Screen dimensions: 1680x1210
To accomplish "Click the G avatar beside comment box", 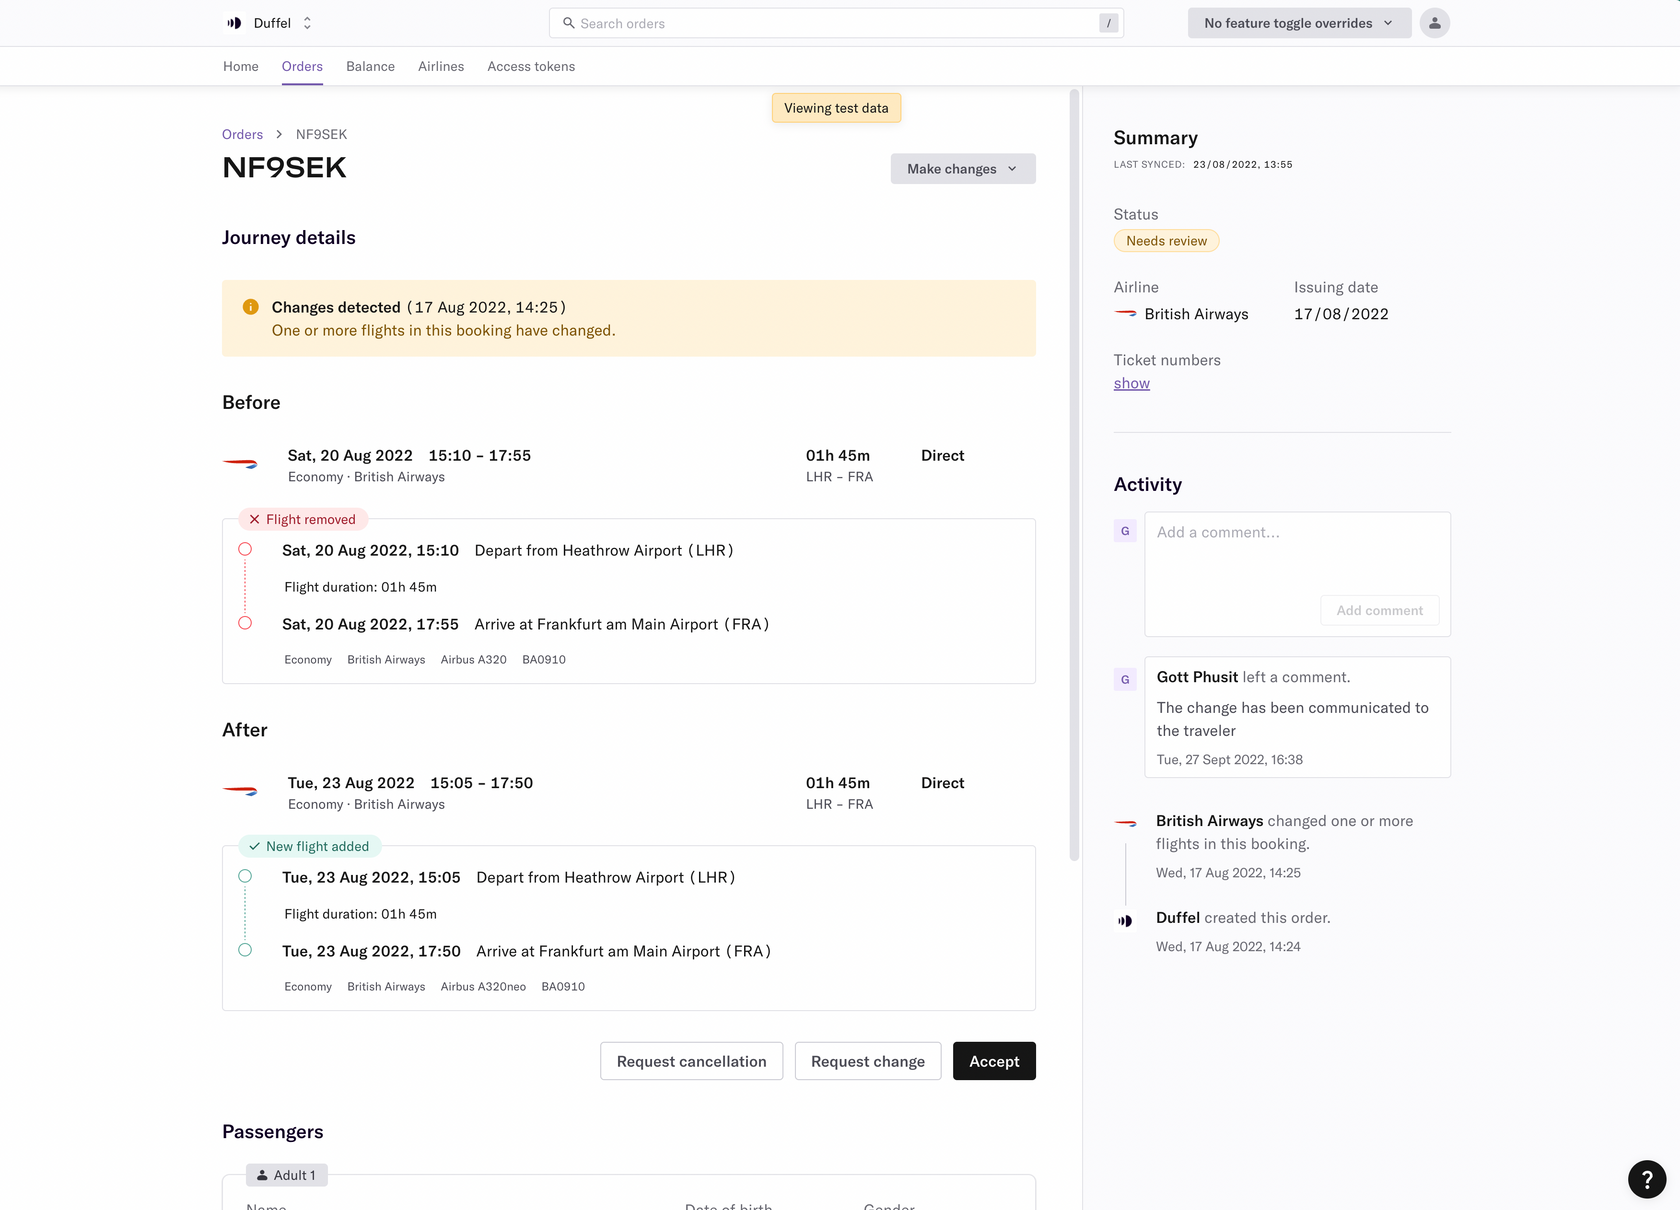I will [1125, 531].
